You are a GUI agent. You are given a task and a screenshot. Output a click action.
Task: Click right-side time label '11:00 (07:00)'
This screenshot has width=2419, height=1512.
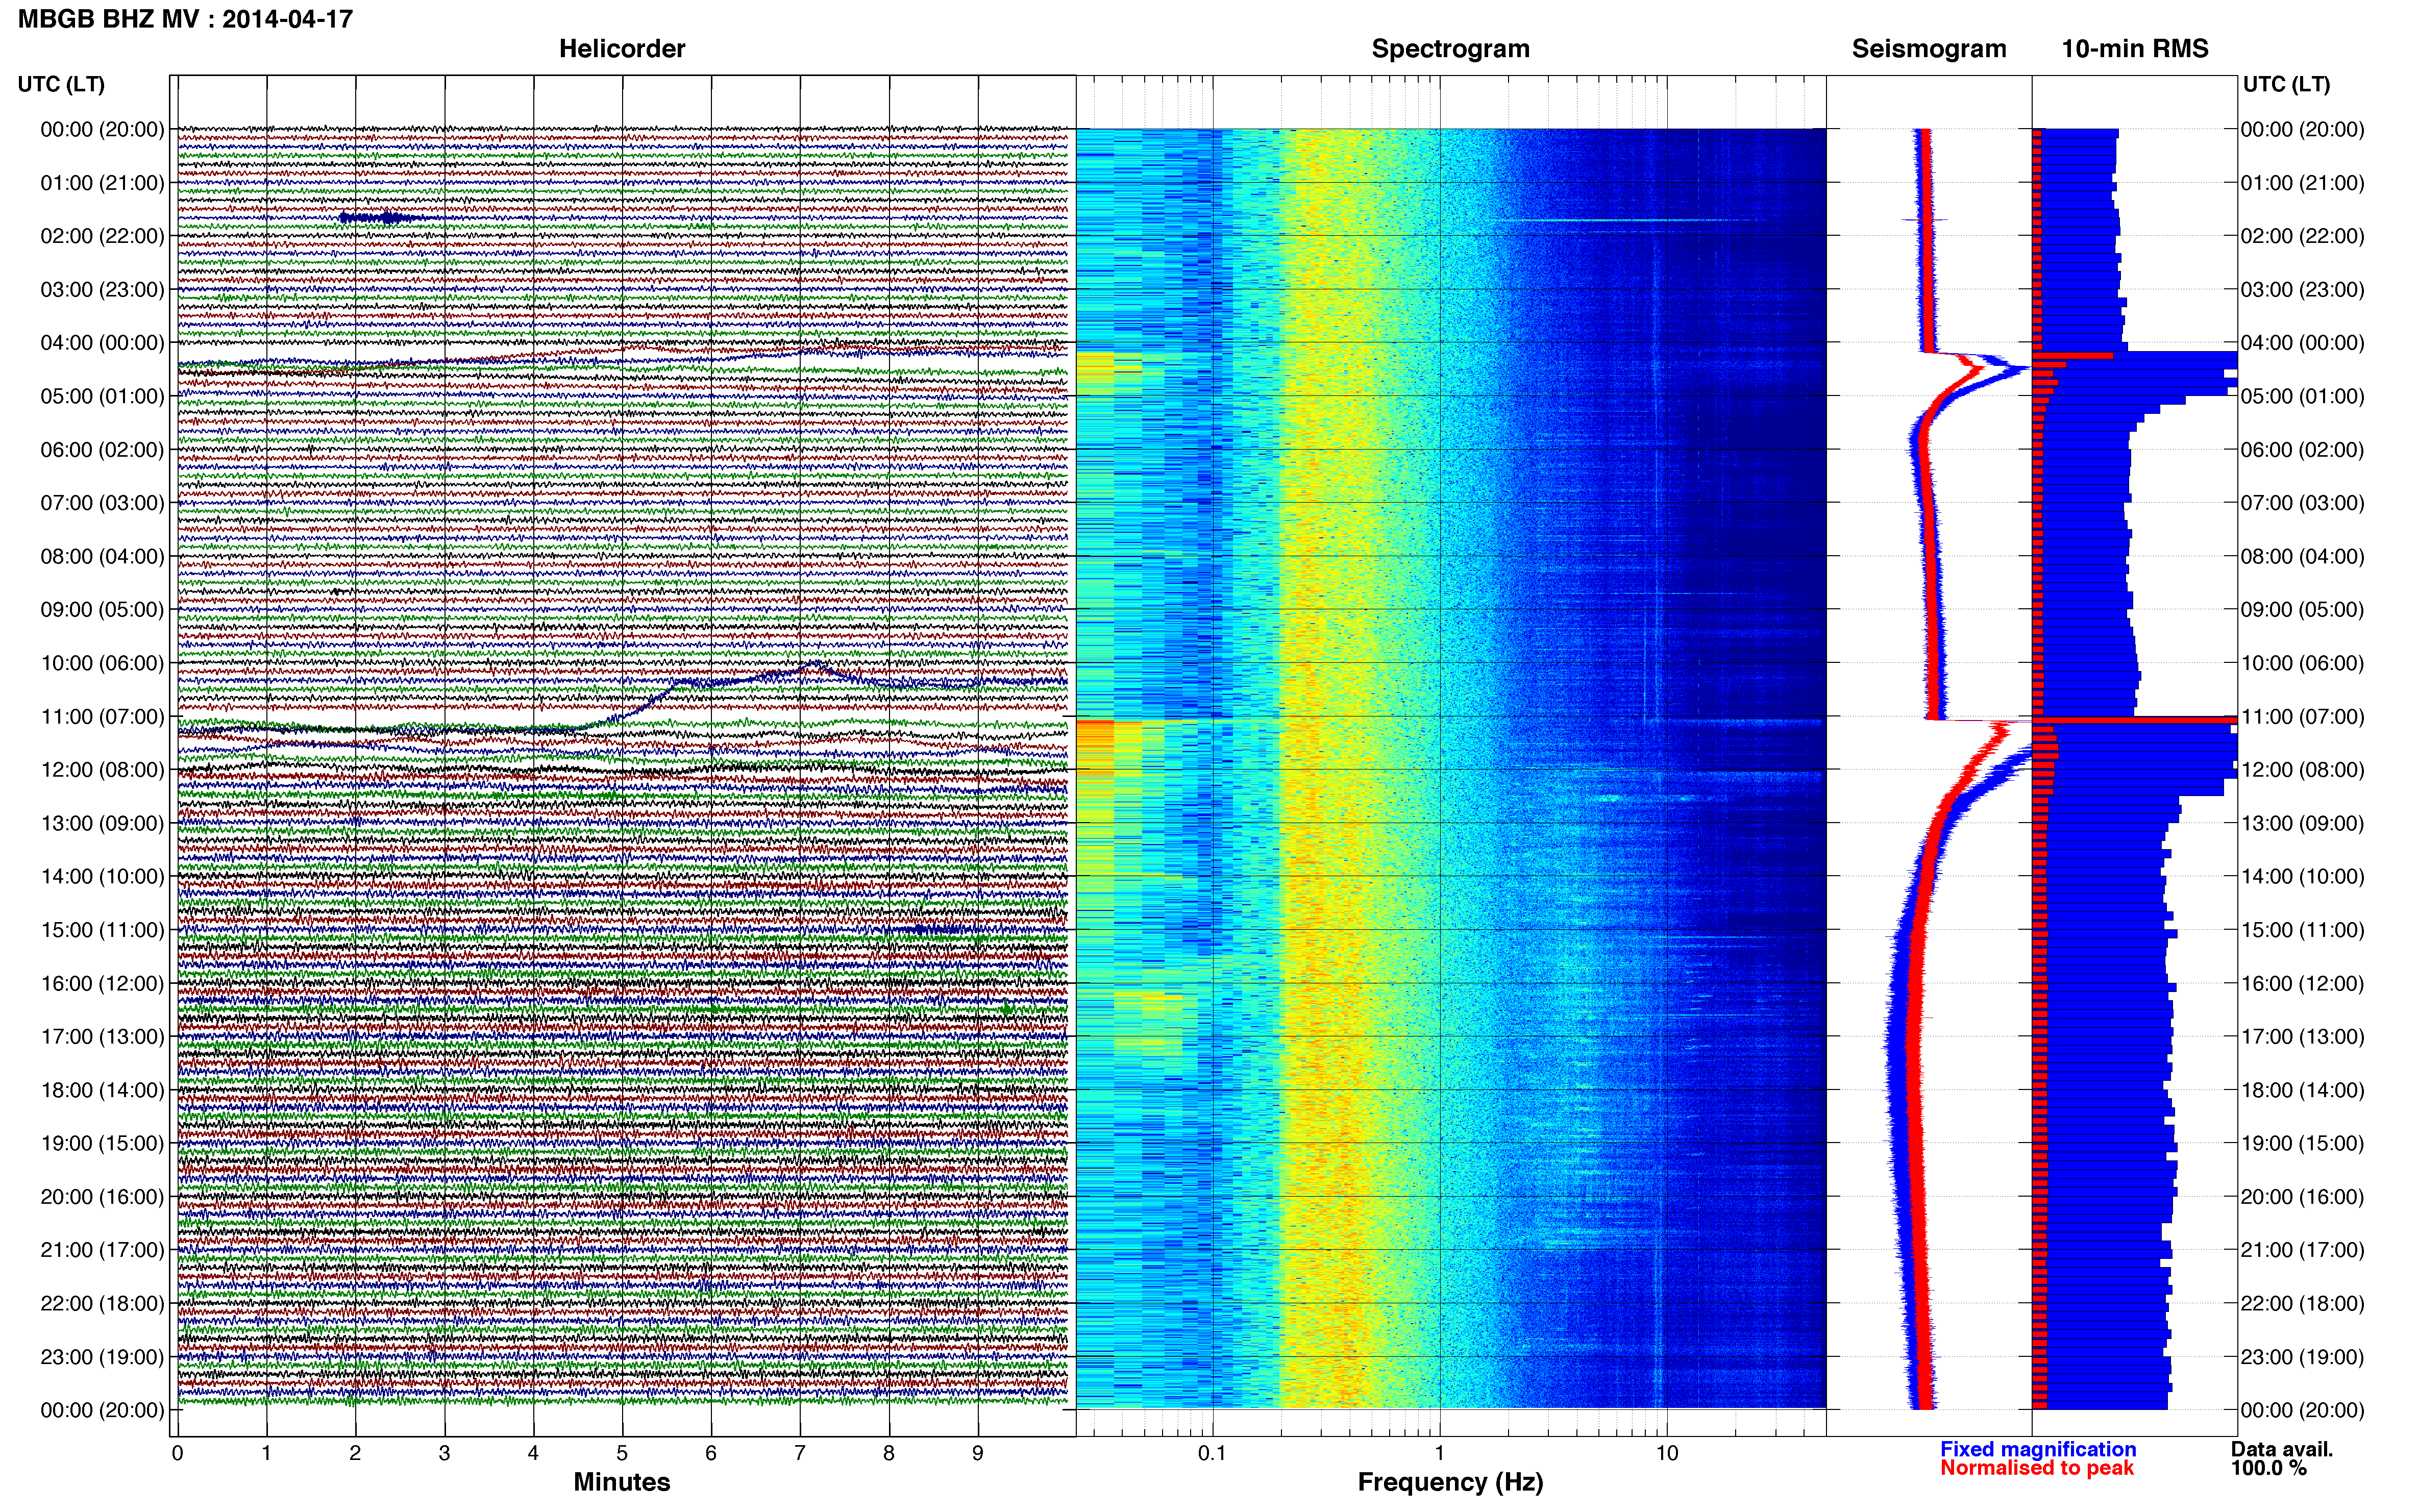[x=2302, y=717]
